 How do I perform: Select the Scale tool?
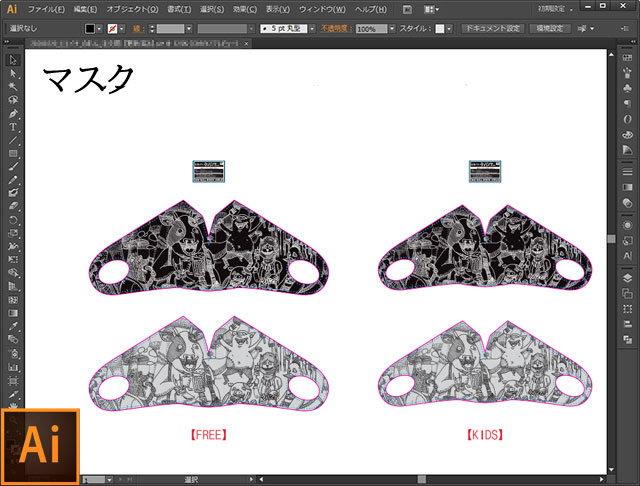[x=13, y=233]
